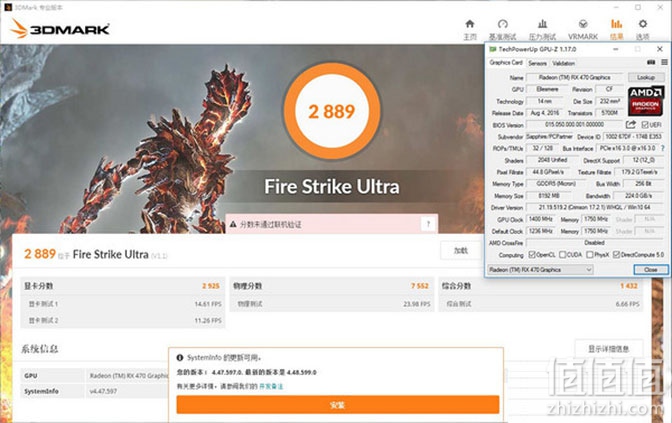
Task: Click the 14.61 FPS graphics test 1 result
Action: 208,304
